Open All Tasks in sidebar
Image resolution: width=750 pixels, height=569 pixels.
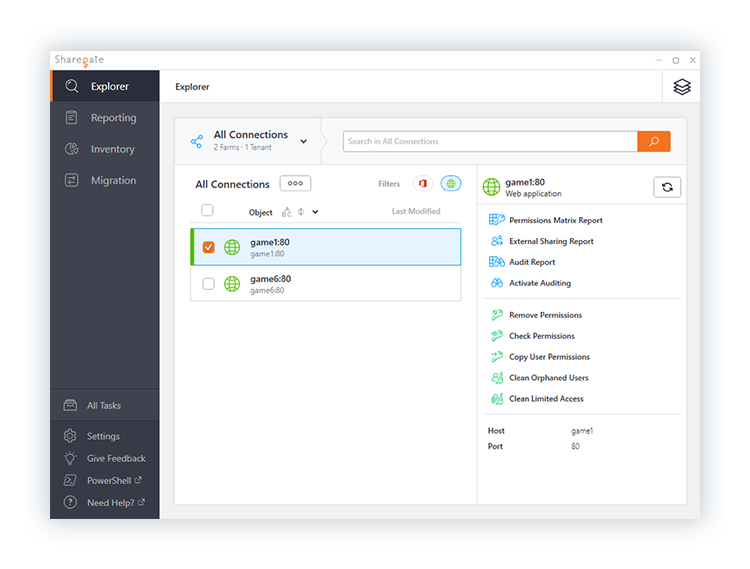[x=105, y=405]
